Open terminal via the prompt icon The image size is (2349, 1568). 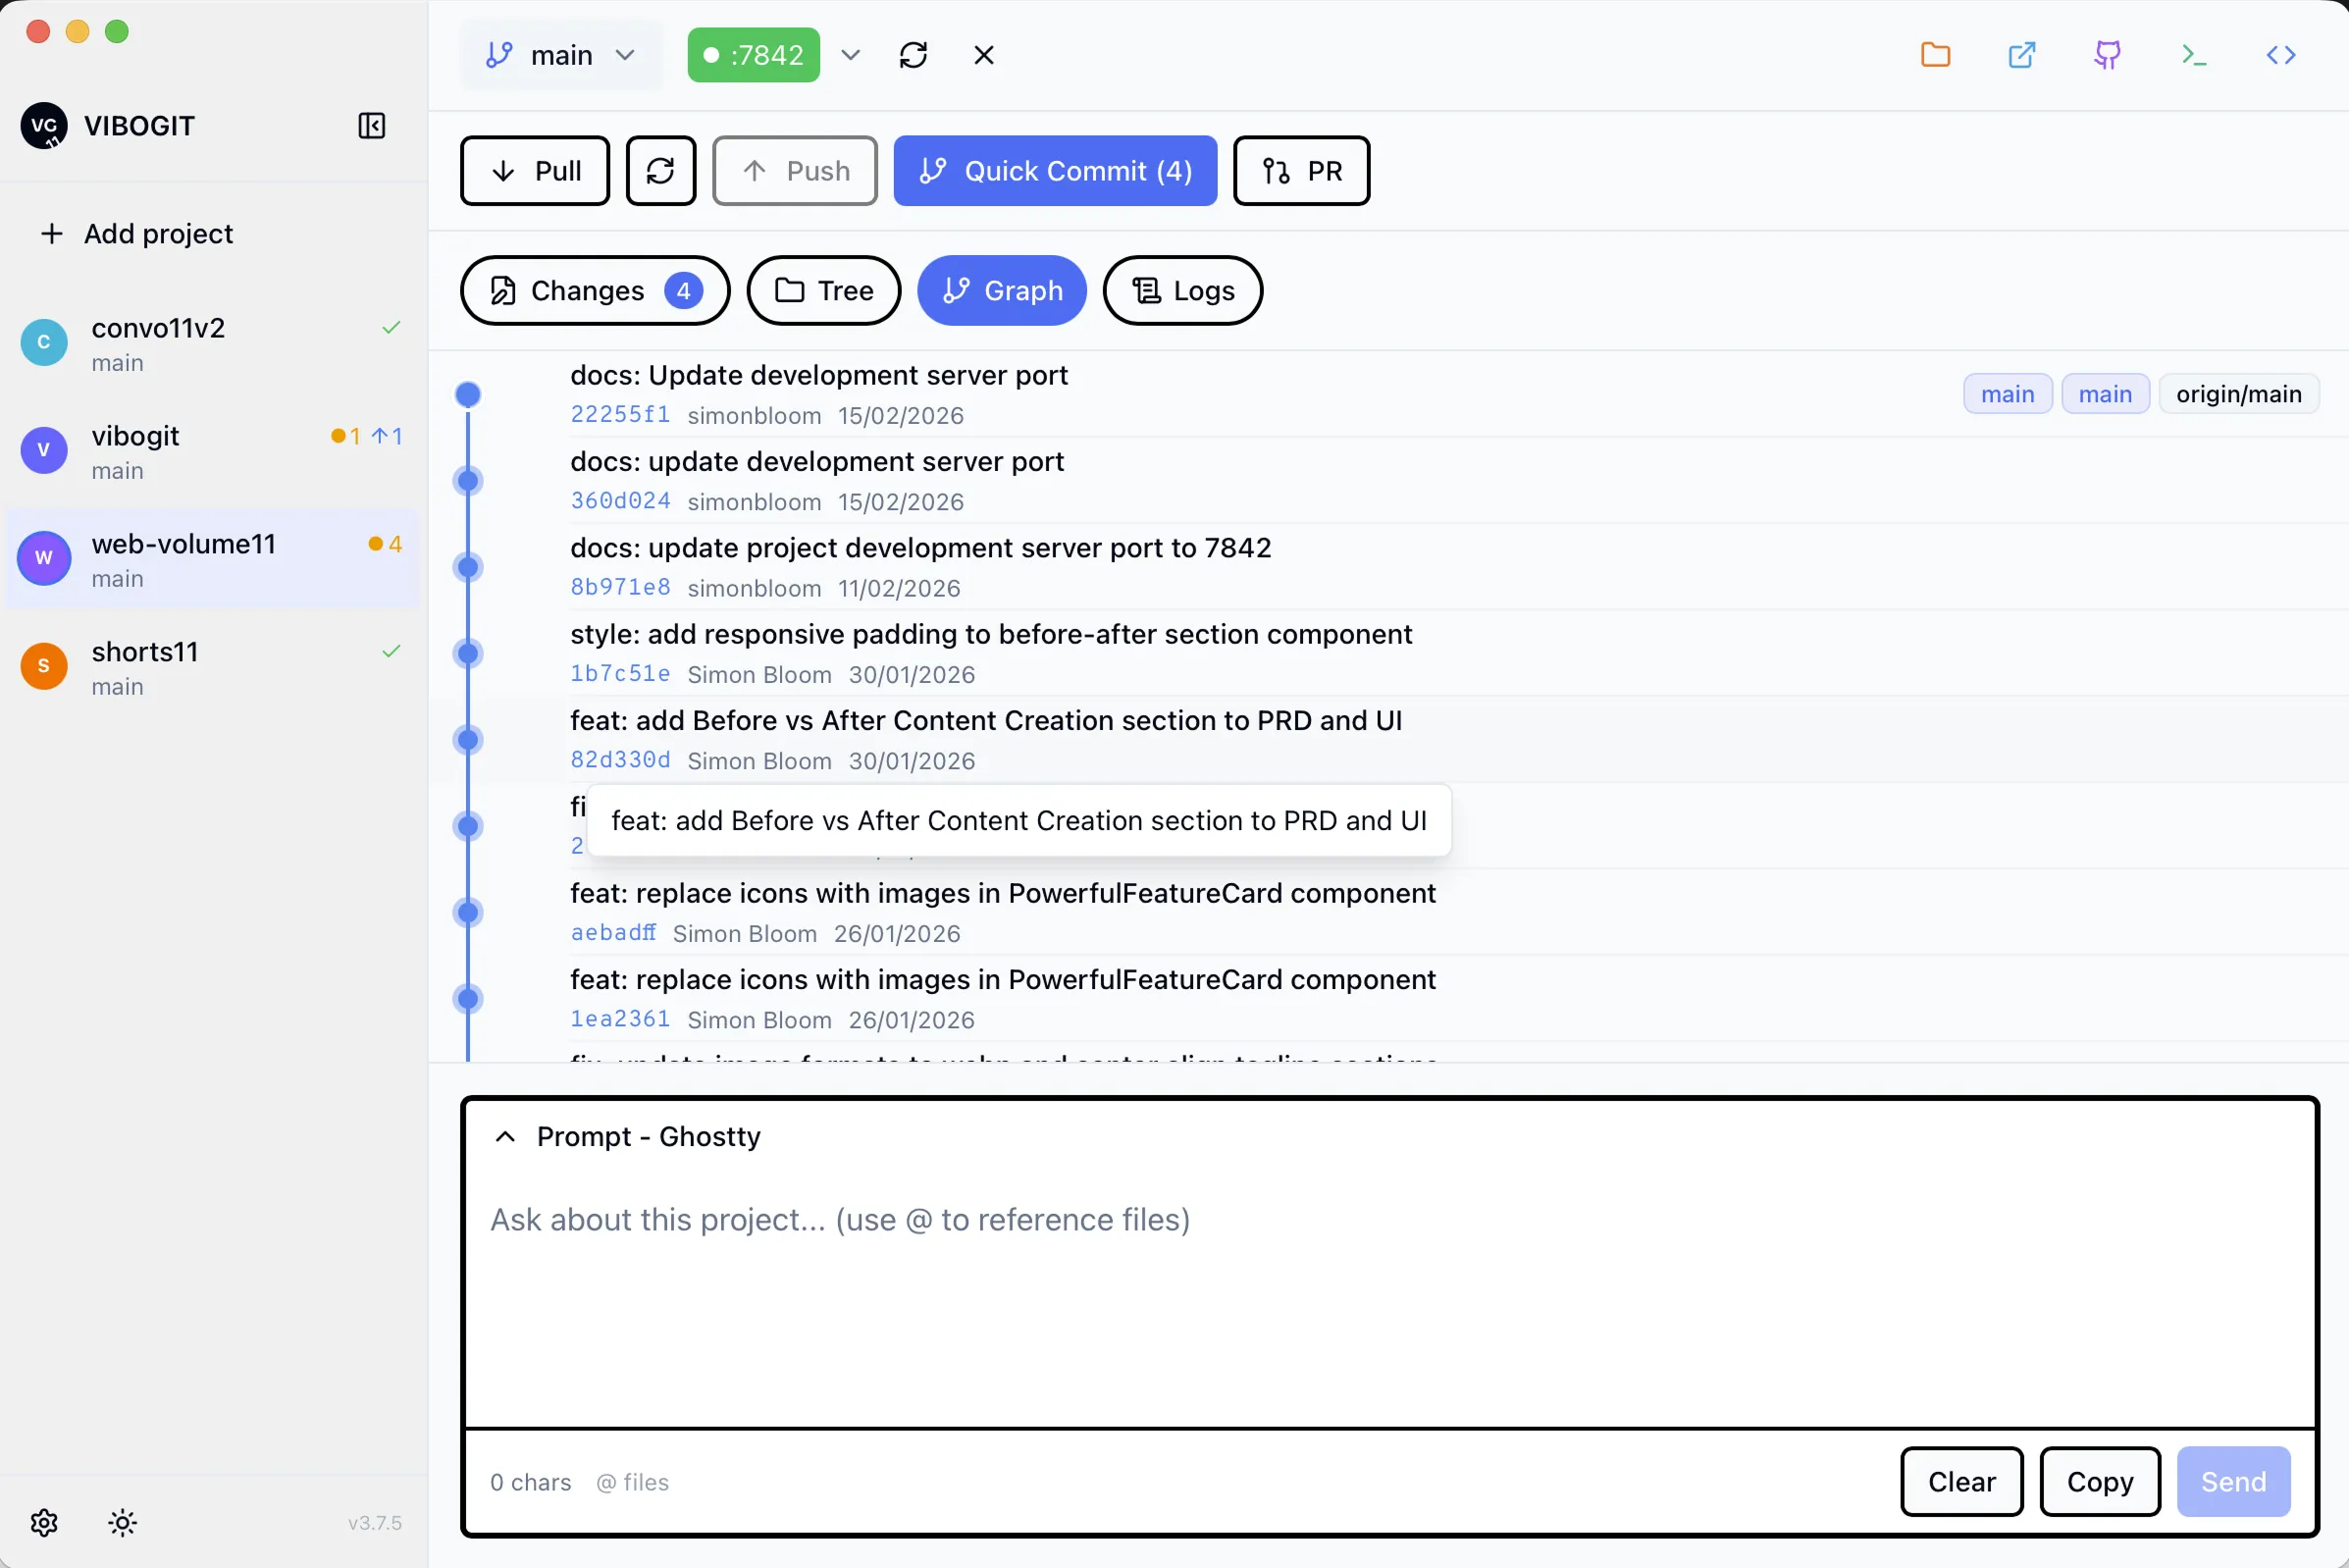pyautogui.click(x=2194, y=55)
